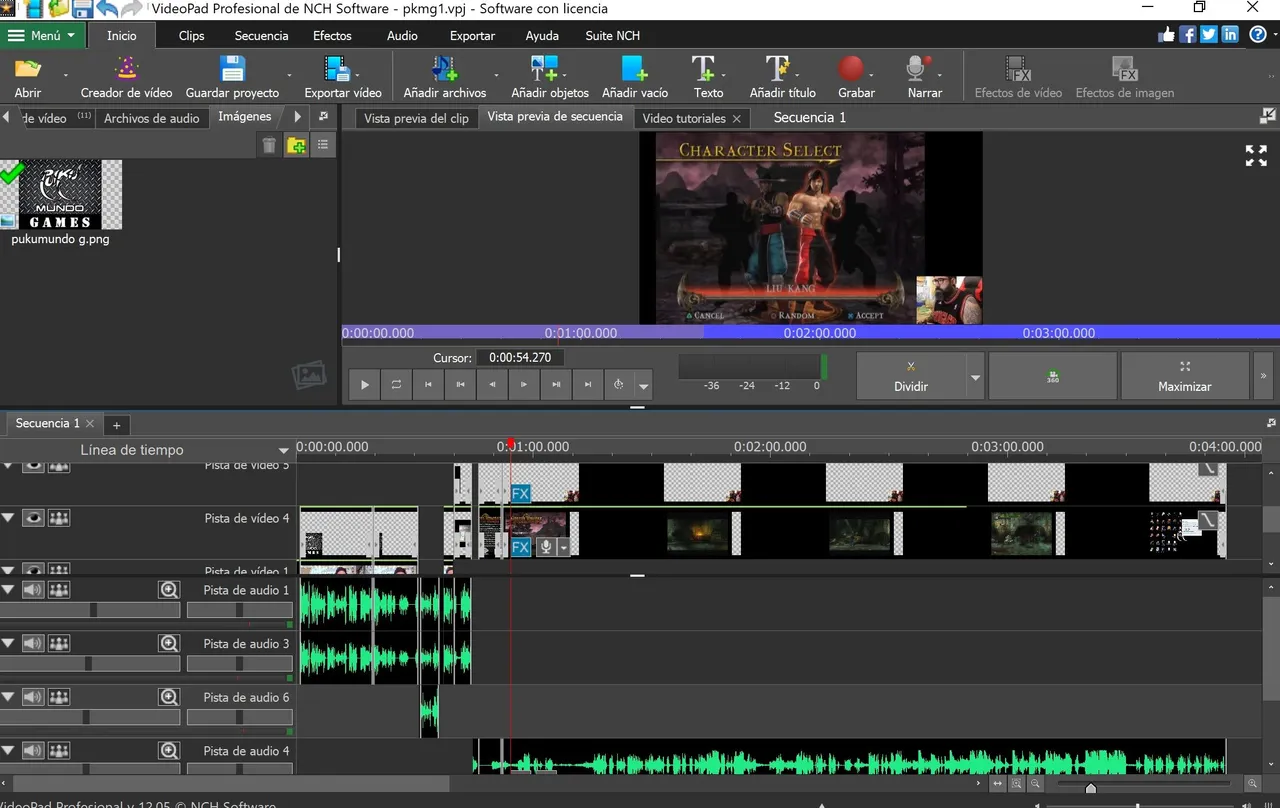Toggle loop playback button
This screenshot has height=808, width=1280.
pyautogui.click(x=396, y=384)
